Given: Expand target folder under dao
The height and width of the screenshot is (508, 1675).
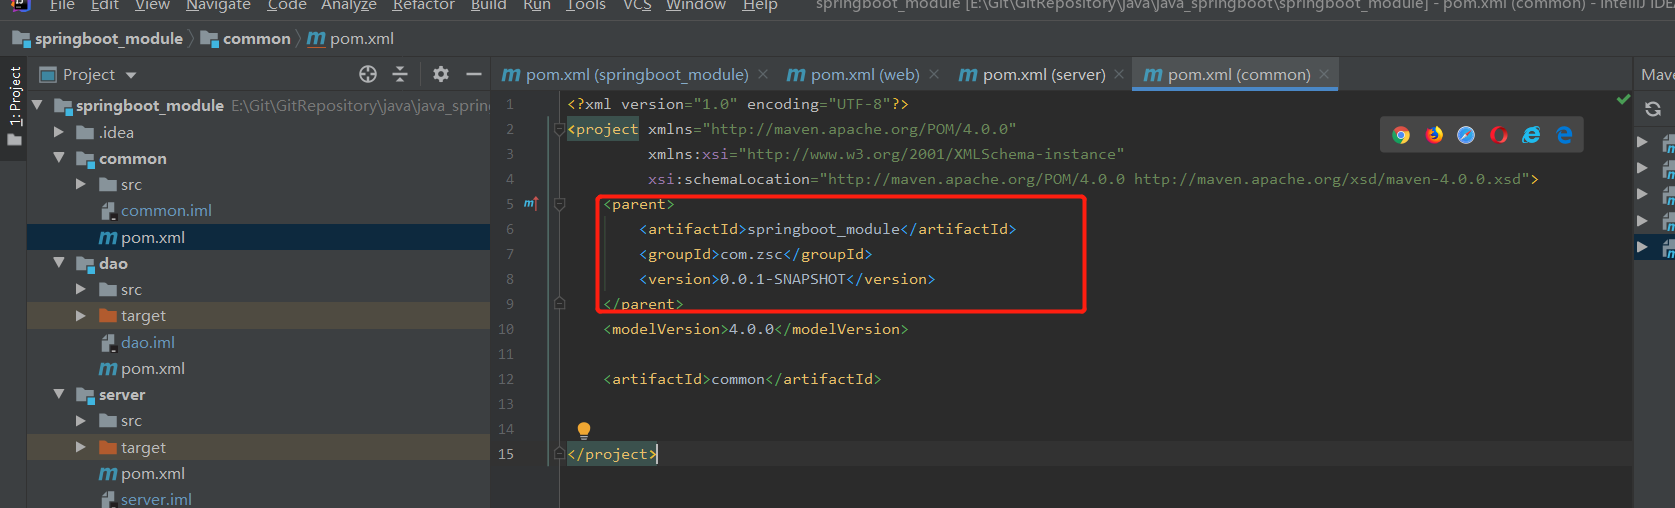Looking at the screenshot, I should pyautogui.click(x=81, y=315).
